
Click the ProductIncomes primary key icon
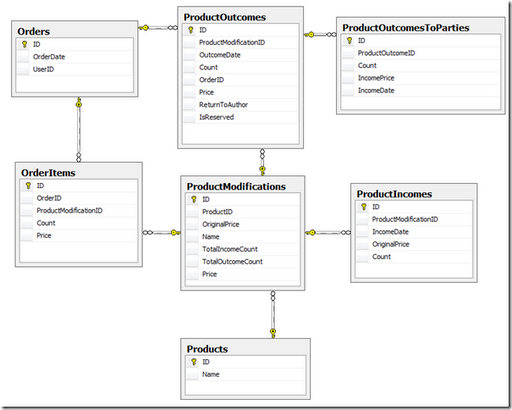[x=364, y=207]
